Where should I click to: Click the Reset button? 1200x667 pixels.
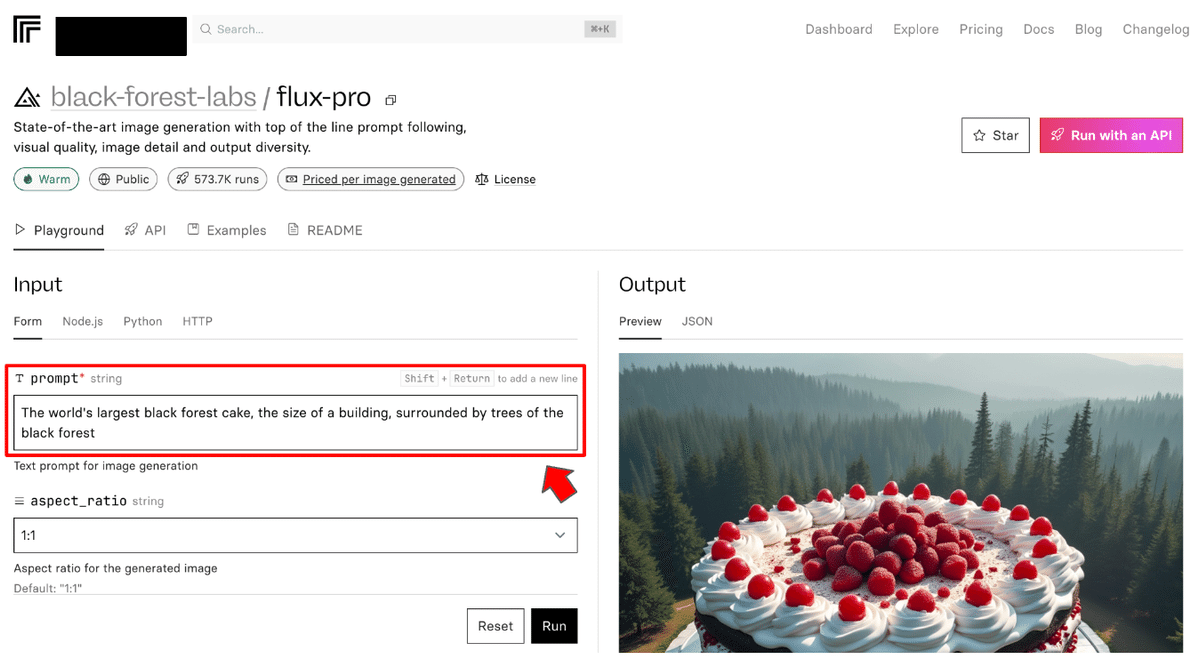(x=495, y=626)
